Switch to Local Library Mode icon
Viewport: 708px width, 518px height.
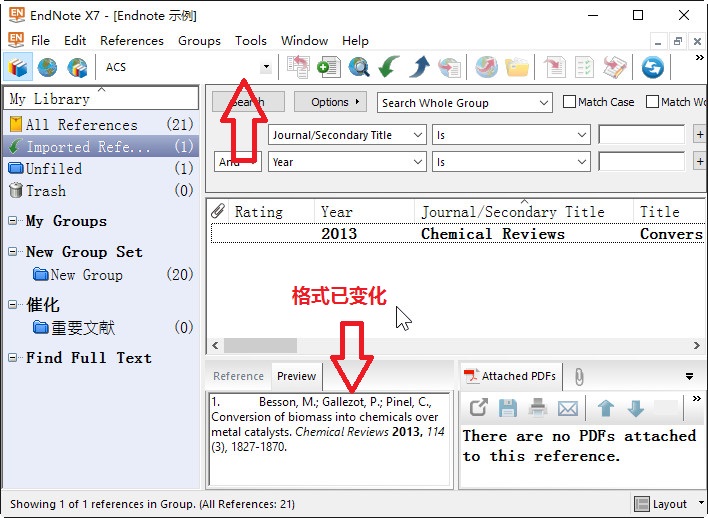click(18, 67)
